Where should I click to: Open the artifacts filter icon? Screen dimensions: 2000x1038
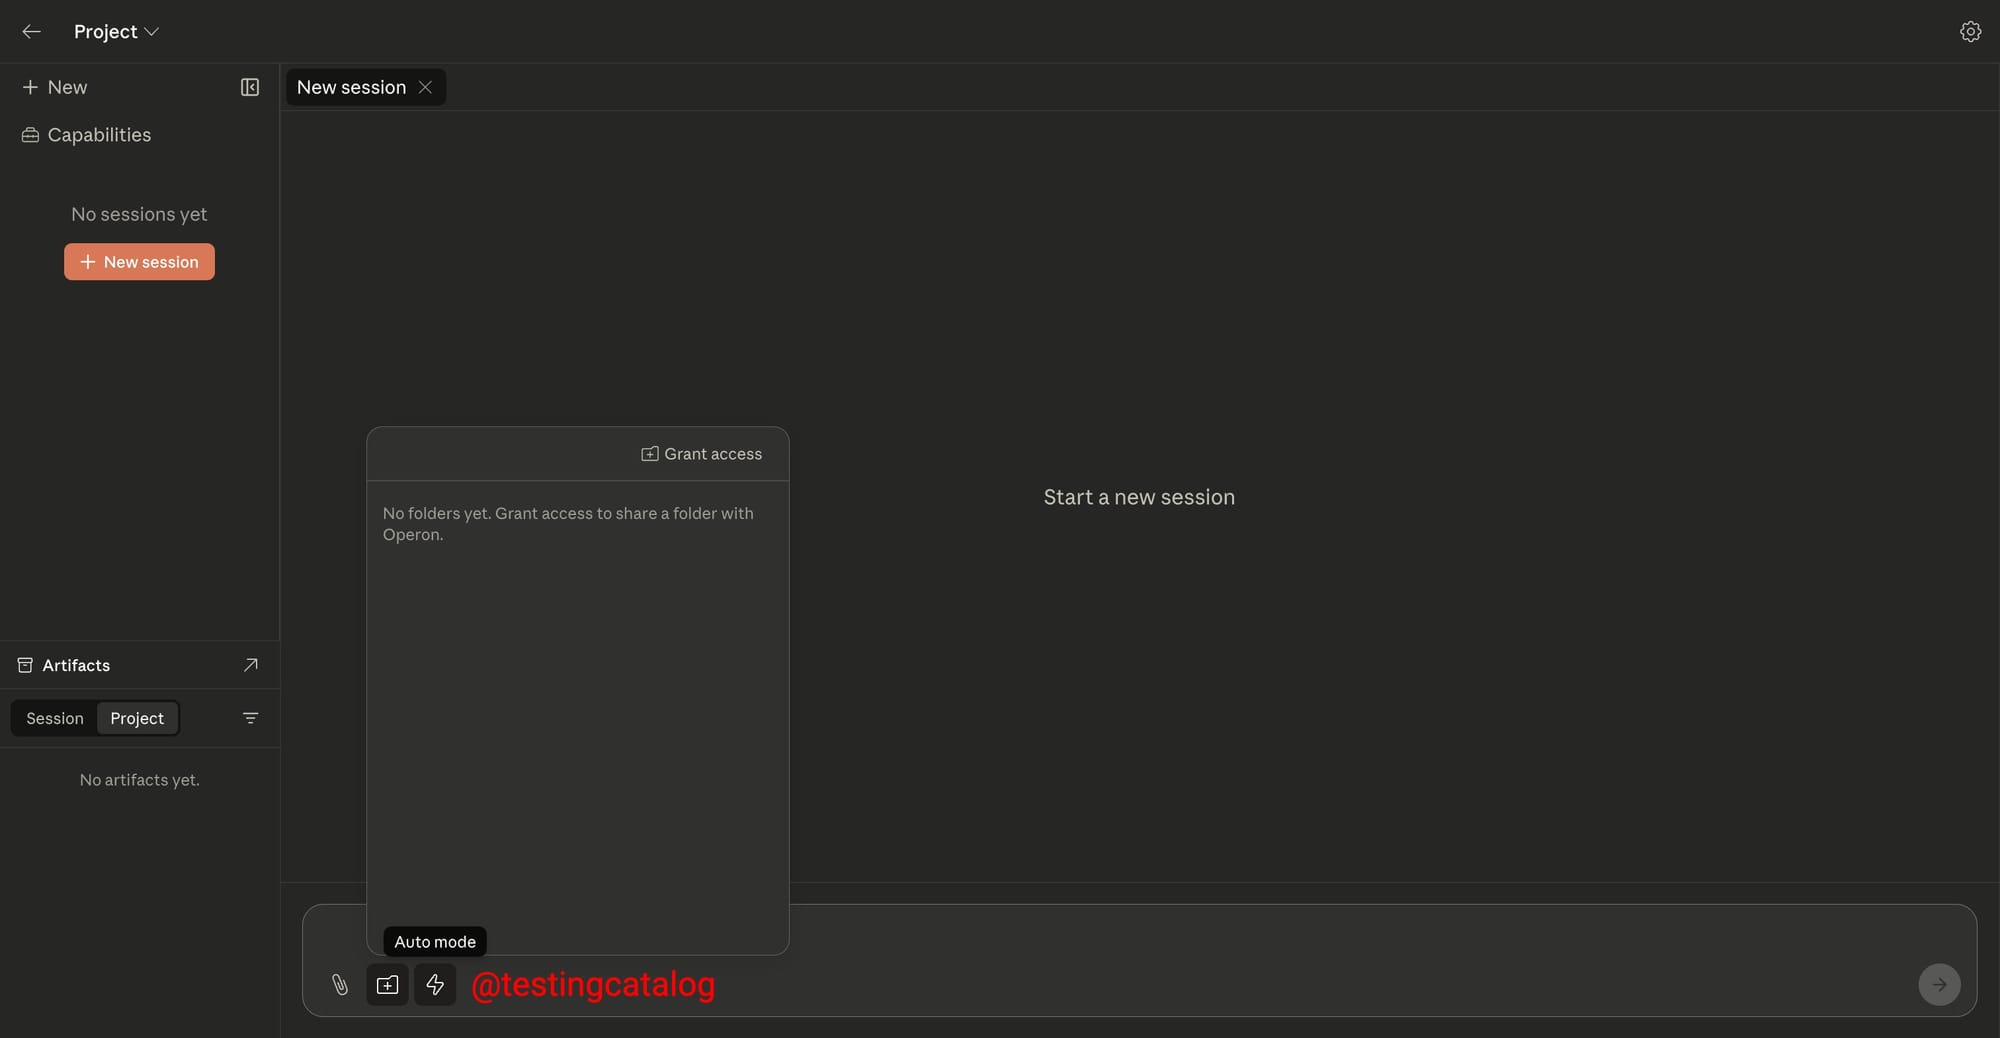(x=250, y=719)
